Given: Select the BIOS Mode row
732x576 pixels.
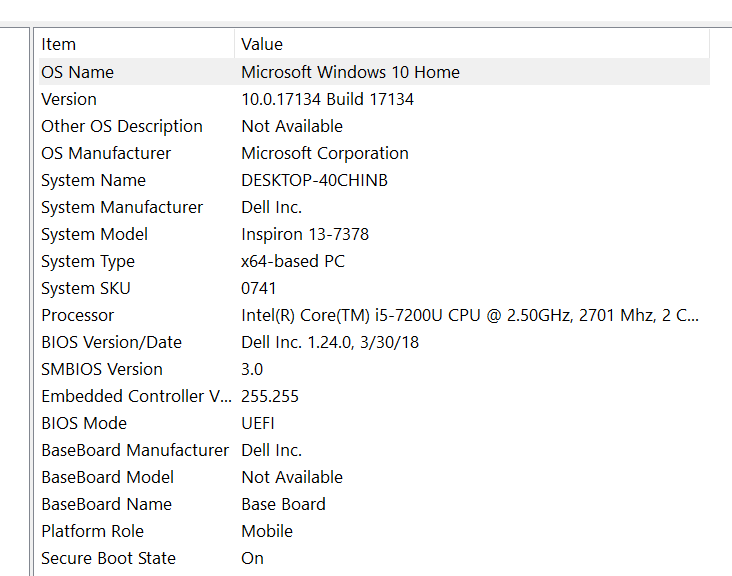Looking at the screenshot, I should click(x=85, y=423).
